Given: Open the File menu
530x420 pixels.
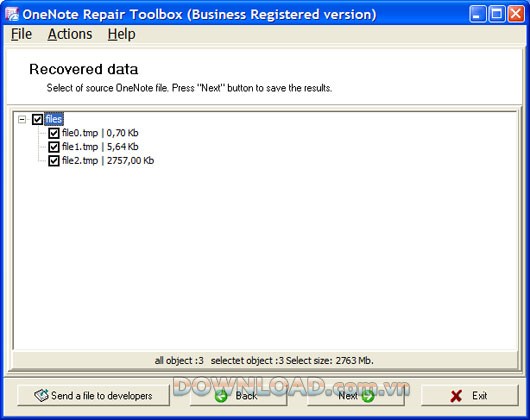Looking at the screenshot, I should [21, 34].
